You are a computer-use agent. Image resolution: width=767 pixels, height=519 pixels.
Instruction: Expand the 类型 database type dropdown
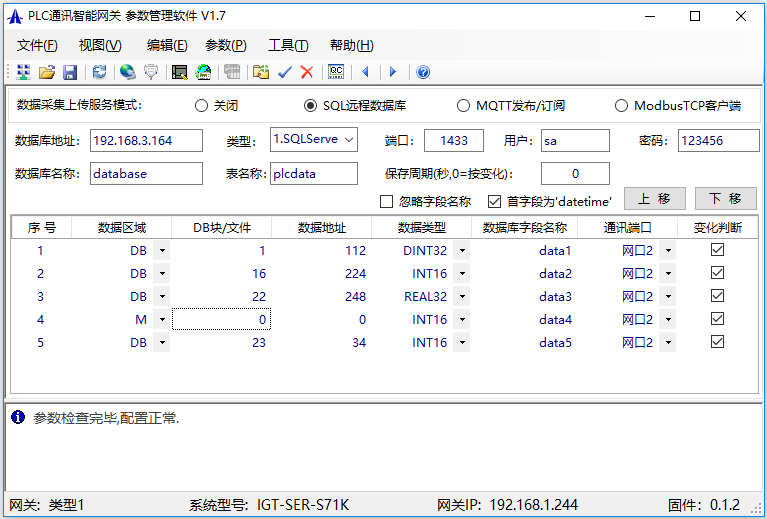click(x=348, y=141)
